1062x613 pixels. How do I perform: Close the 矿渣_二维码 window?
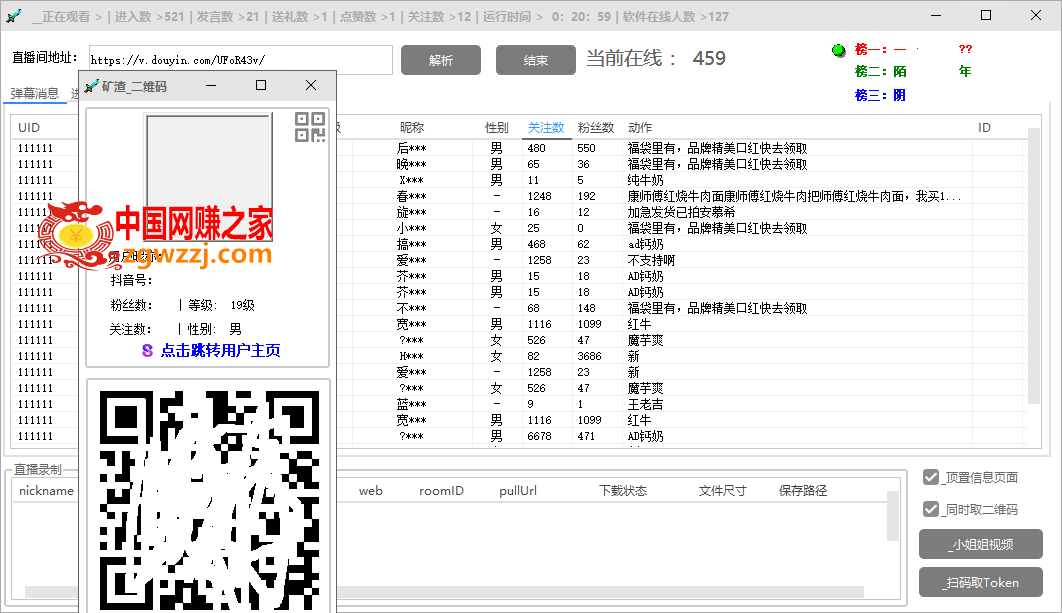tap(311, 85)
